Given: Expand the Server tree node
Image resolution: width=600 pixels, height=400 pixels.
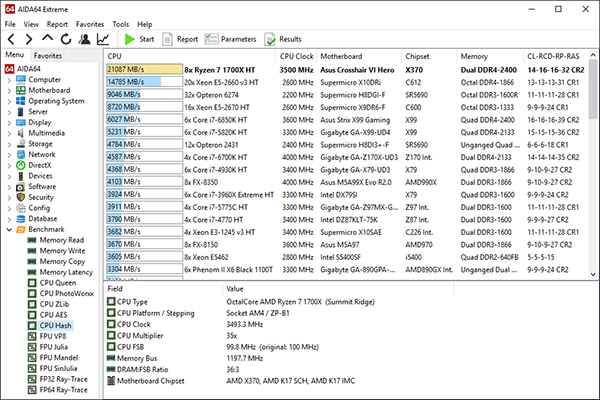Looking at the screenshot, I should pos(9,112).
